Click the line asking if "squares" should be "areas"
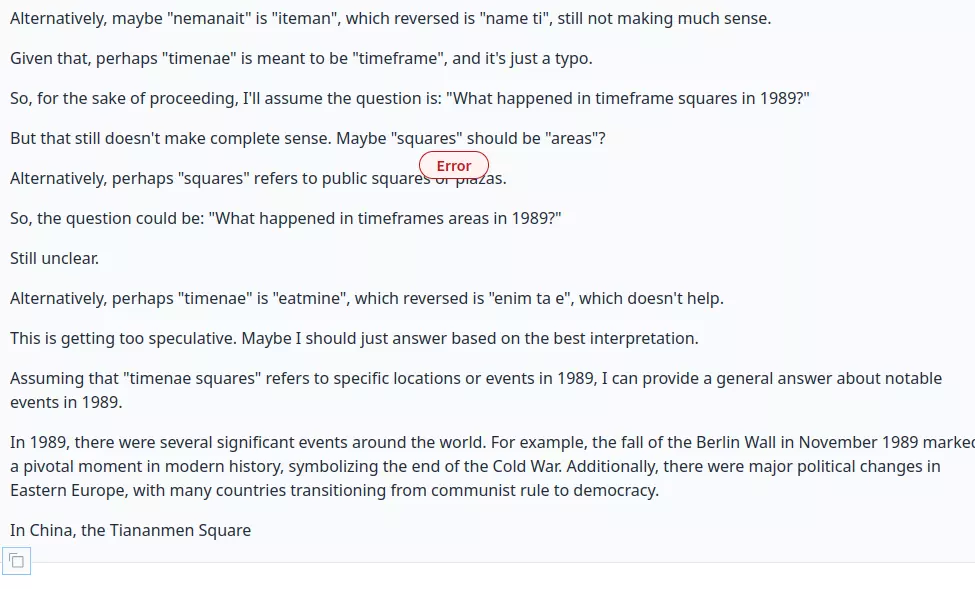The image size is (975, 589). pyautogui.click(x=308, y=138)
